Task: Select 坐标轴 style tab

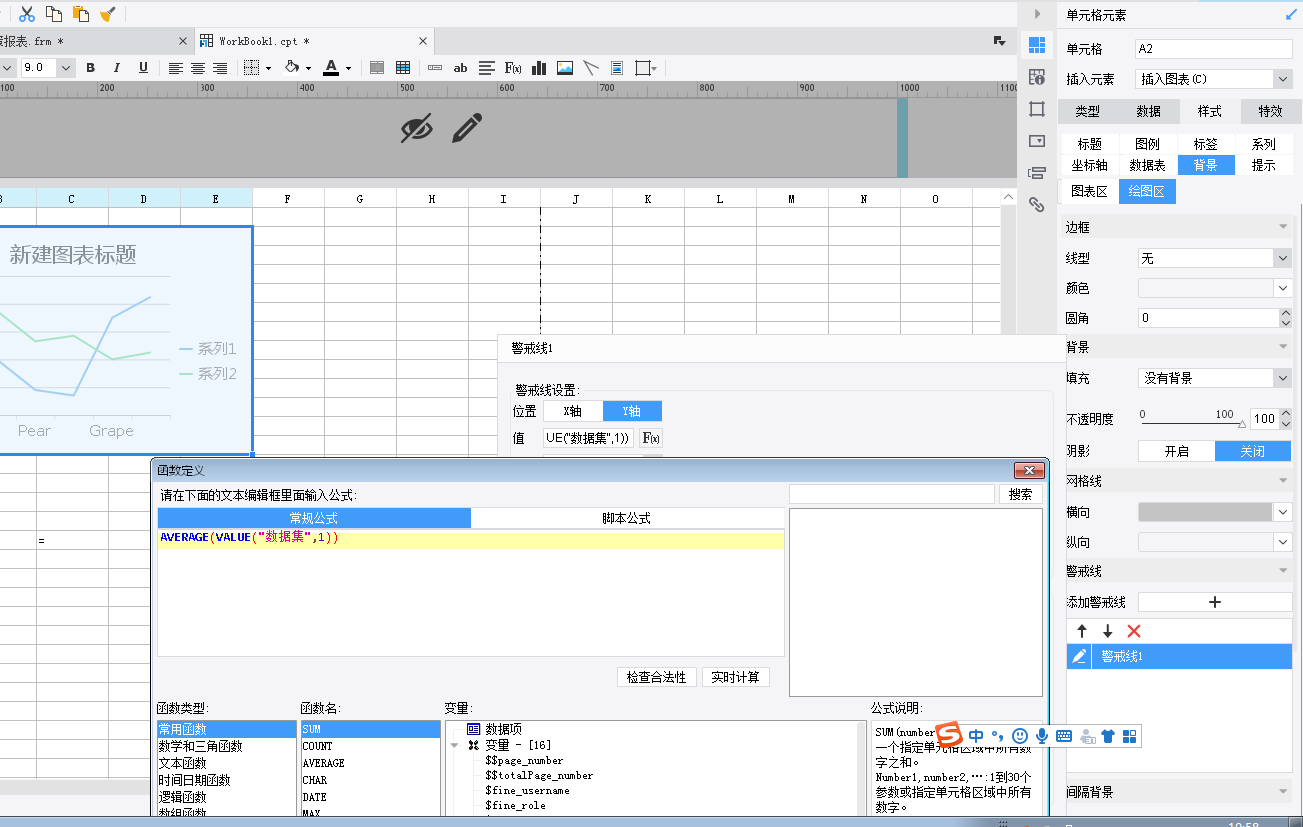Action: (x=1089, y=165)
